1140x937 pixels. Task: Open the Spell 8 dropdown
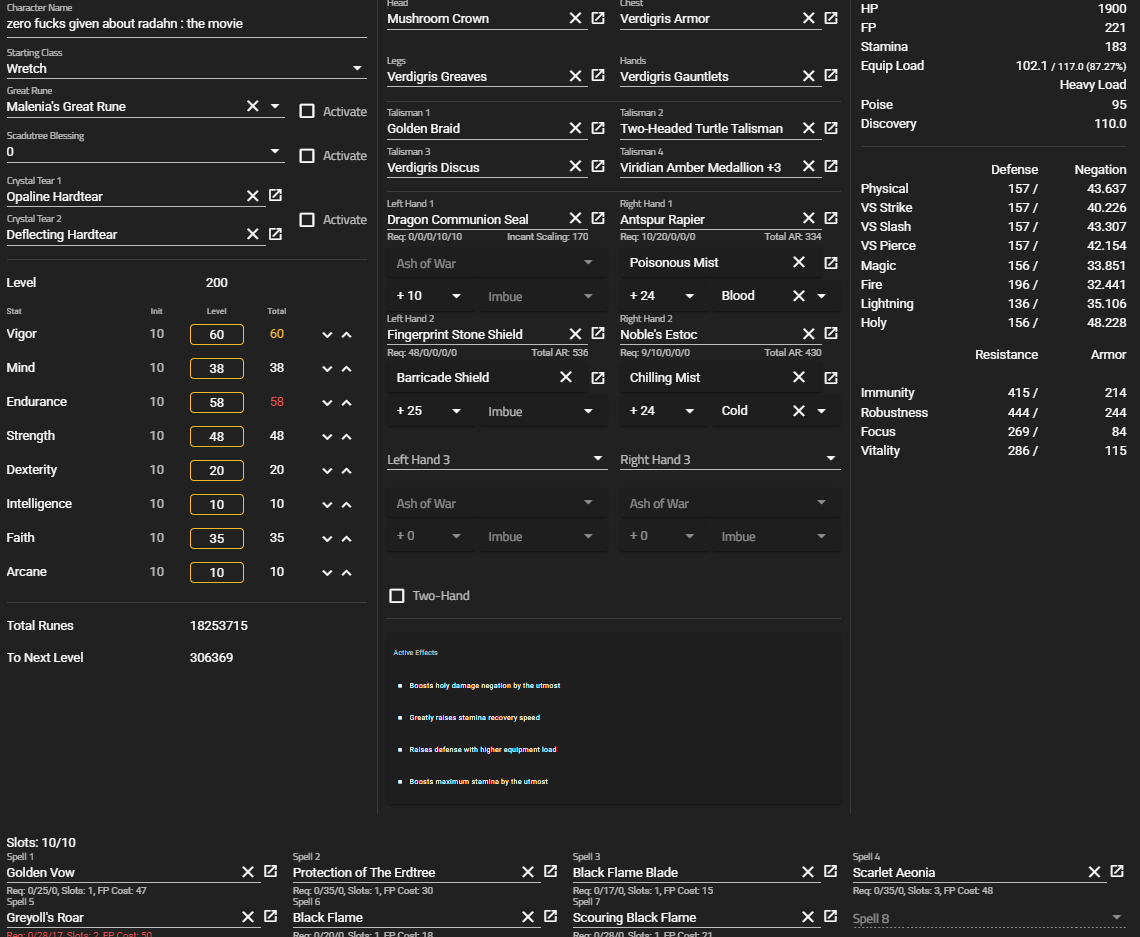pos(988,918)
